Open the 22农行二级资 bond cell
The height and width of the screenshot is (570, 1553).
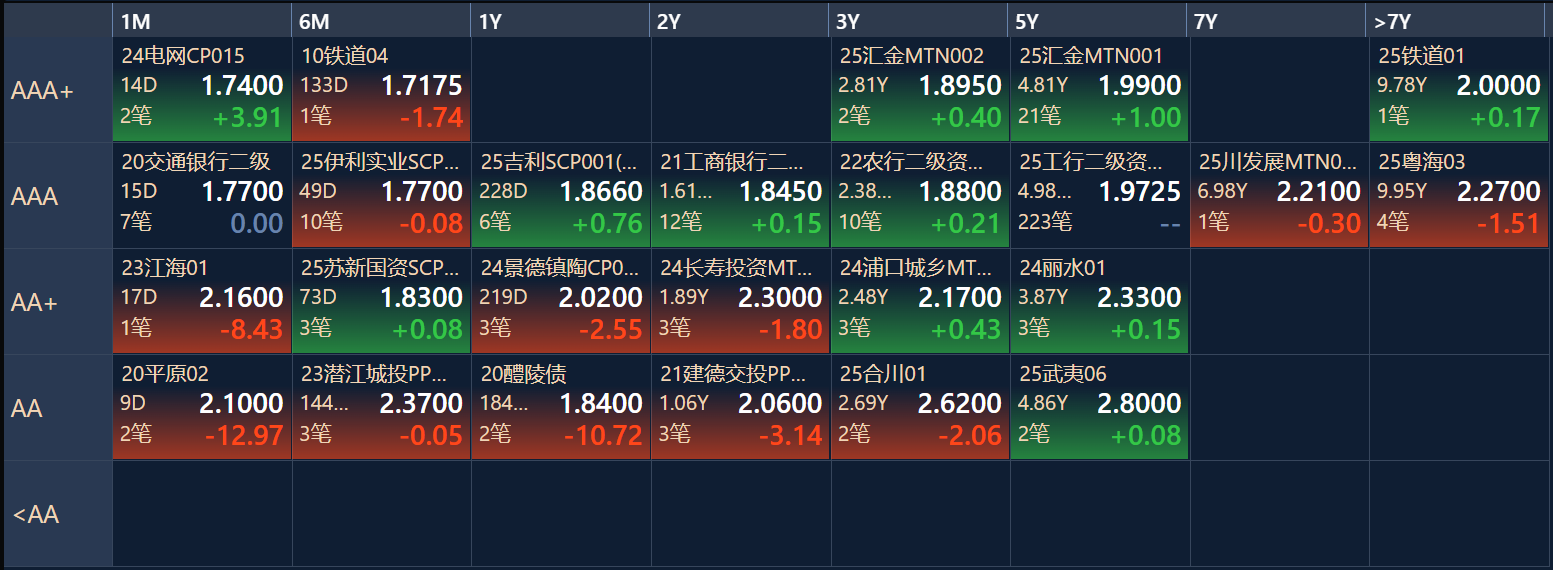point(920,196)
